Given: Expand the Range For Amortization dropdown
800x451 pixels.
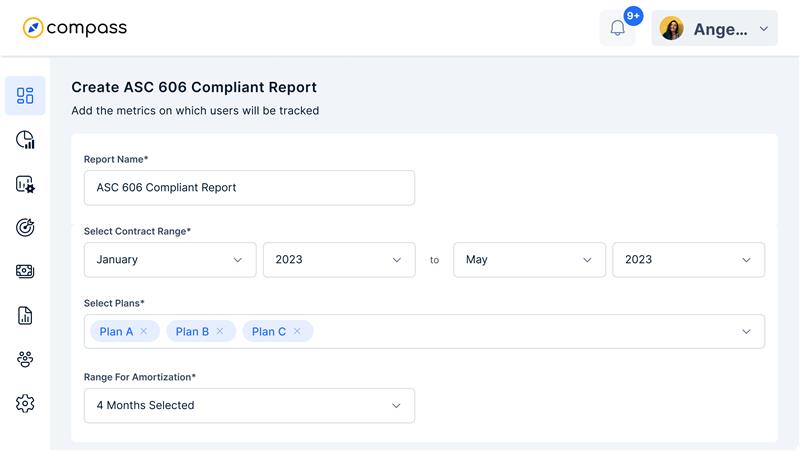Looking at the screenshot, I should coord(249,406).
